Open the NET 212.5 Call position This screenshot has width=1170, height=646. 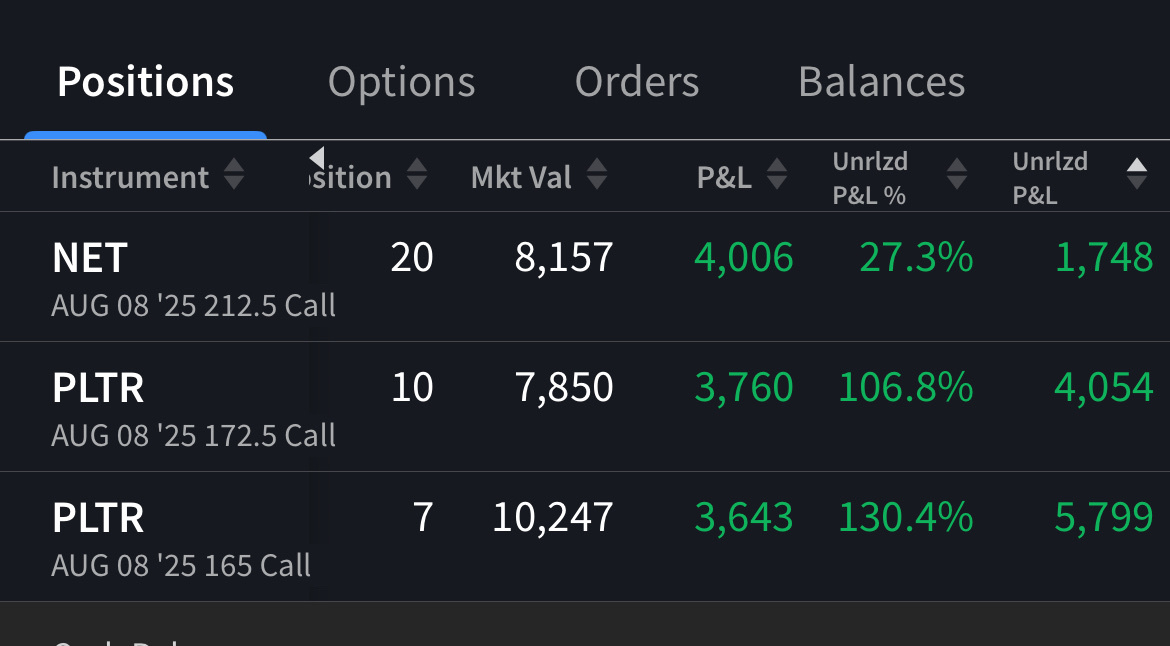point(193,276)
